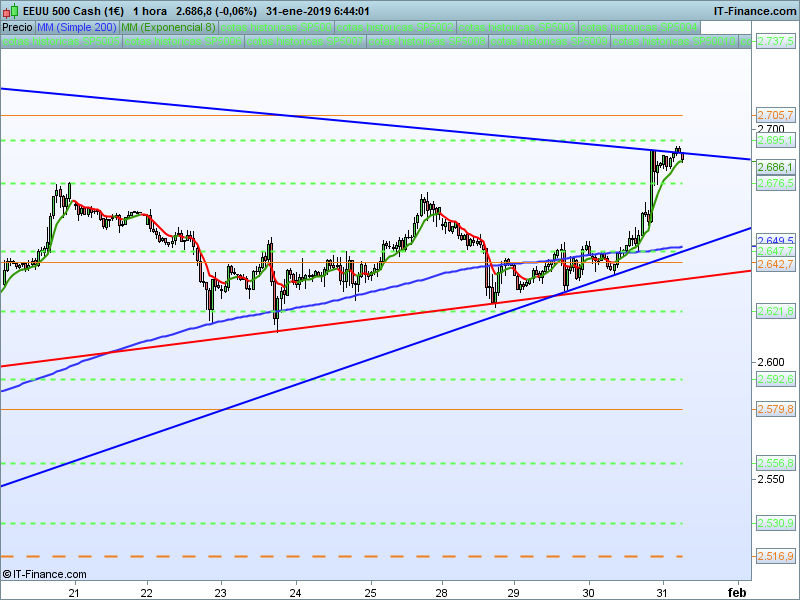This screenshot has width=800, height=600.
Task: Click the date 28 on time axis
Action: pyautogui.click(x=442, y=593)
